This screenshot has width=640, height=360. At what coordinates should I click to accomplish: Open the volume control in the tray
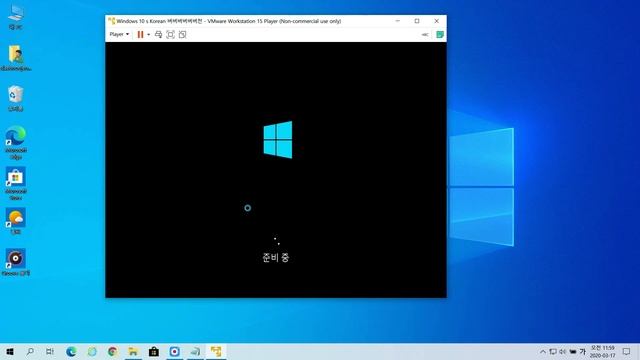562,351
